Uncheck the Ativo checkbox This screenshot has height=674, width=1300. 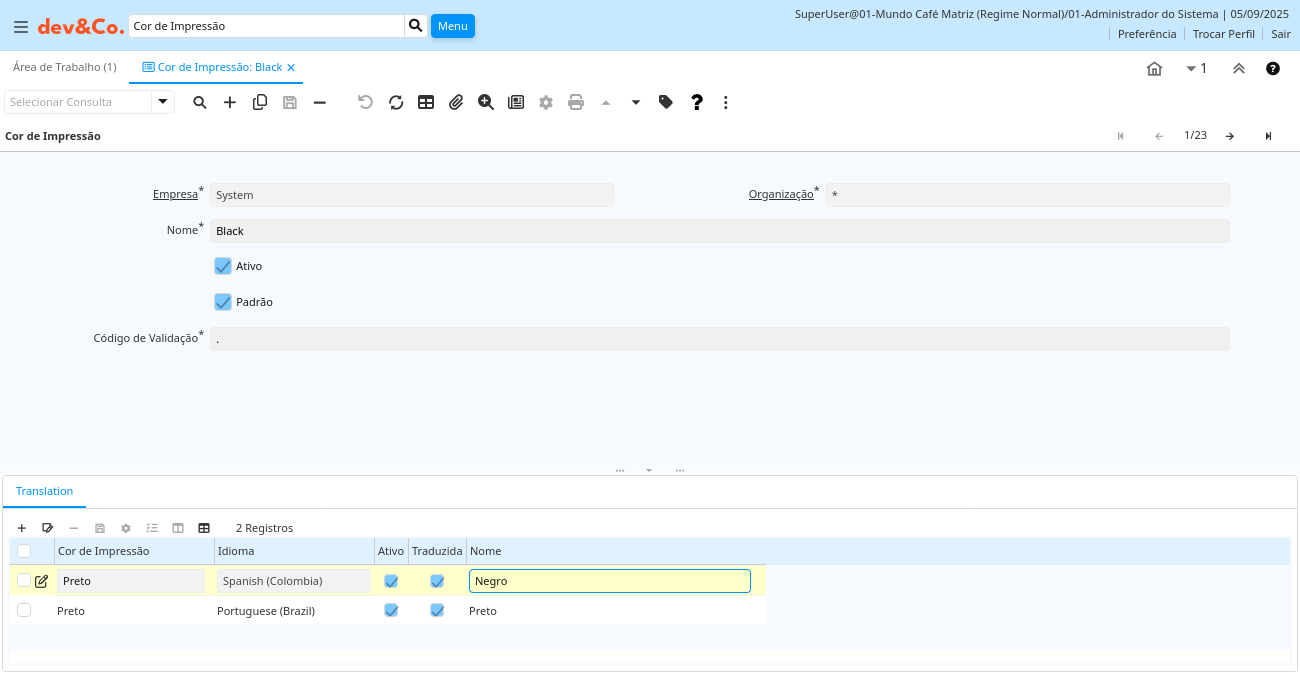click(223, 266)
